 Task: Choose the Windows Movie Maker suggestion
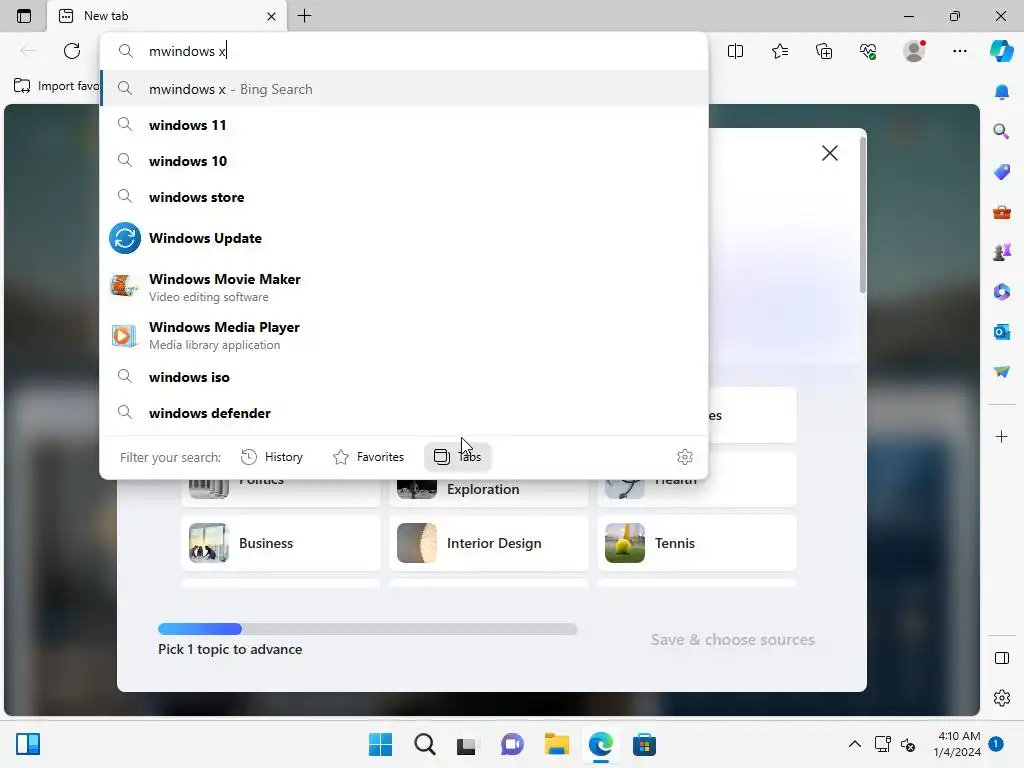point(404,287)
